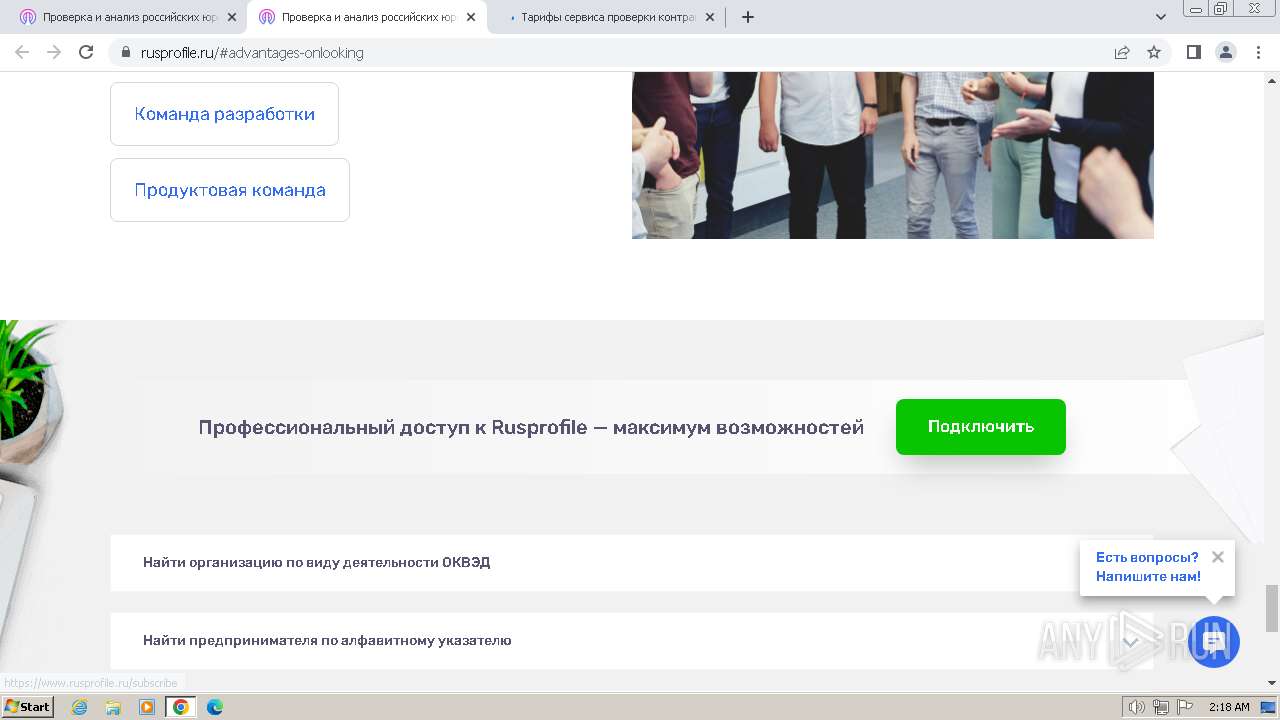Click the browser forward arrow
The image size is (1280, 720).
[54, 53]
